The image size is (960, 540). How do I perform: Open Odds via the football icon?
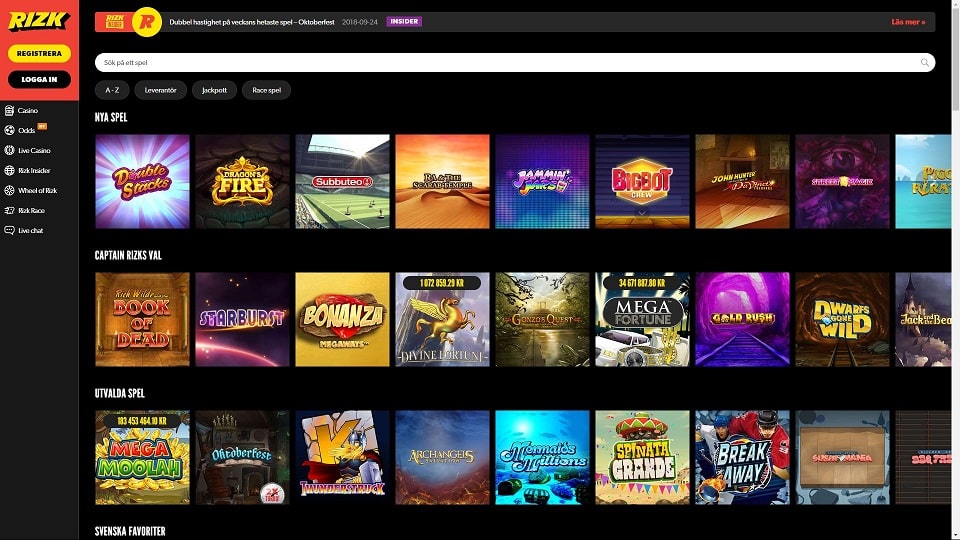(x=9, y=130)
